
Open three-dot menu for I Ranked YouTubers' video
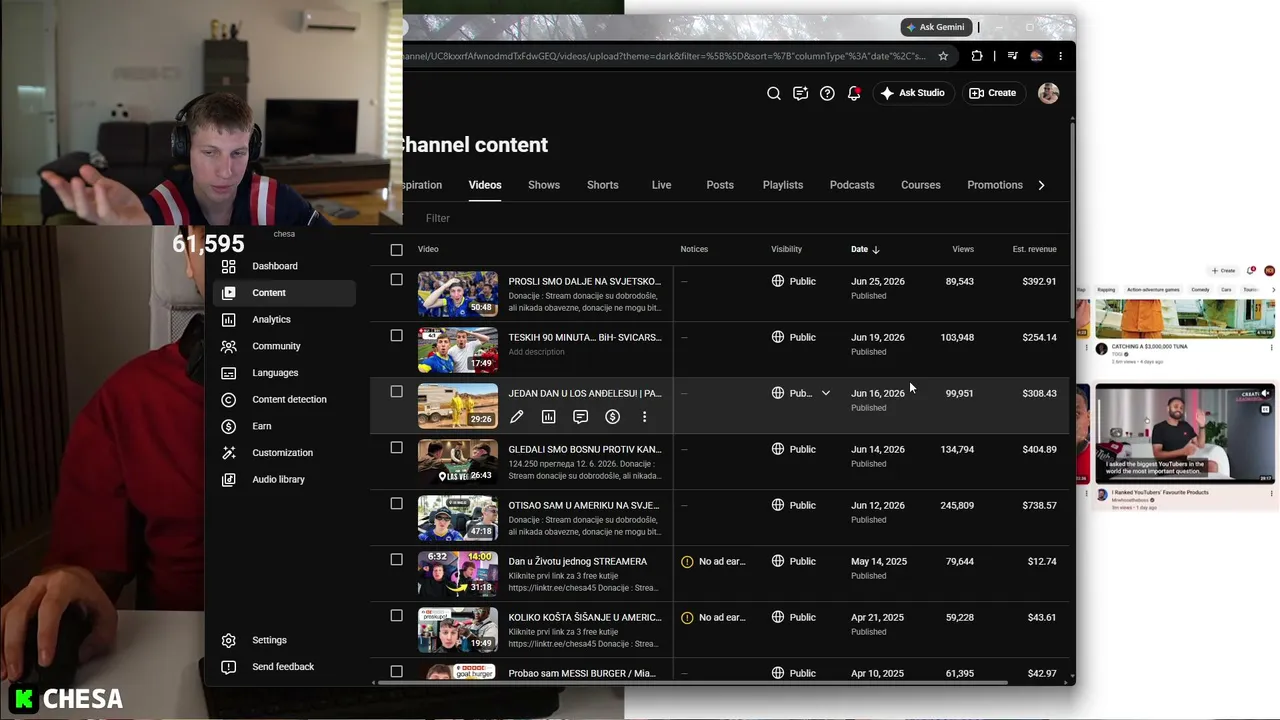point(1272,494)
